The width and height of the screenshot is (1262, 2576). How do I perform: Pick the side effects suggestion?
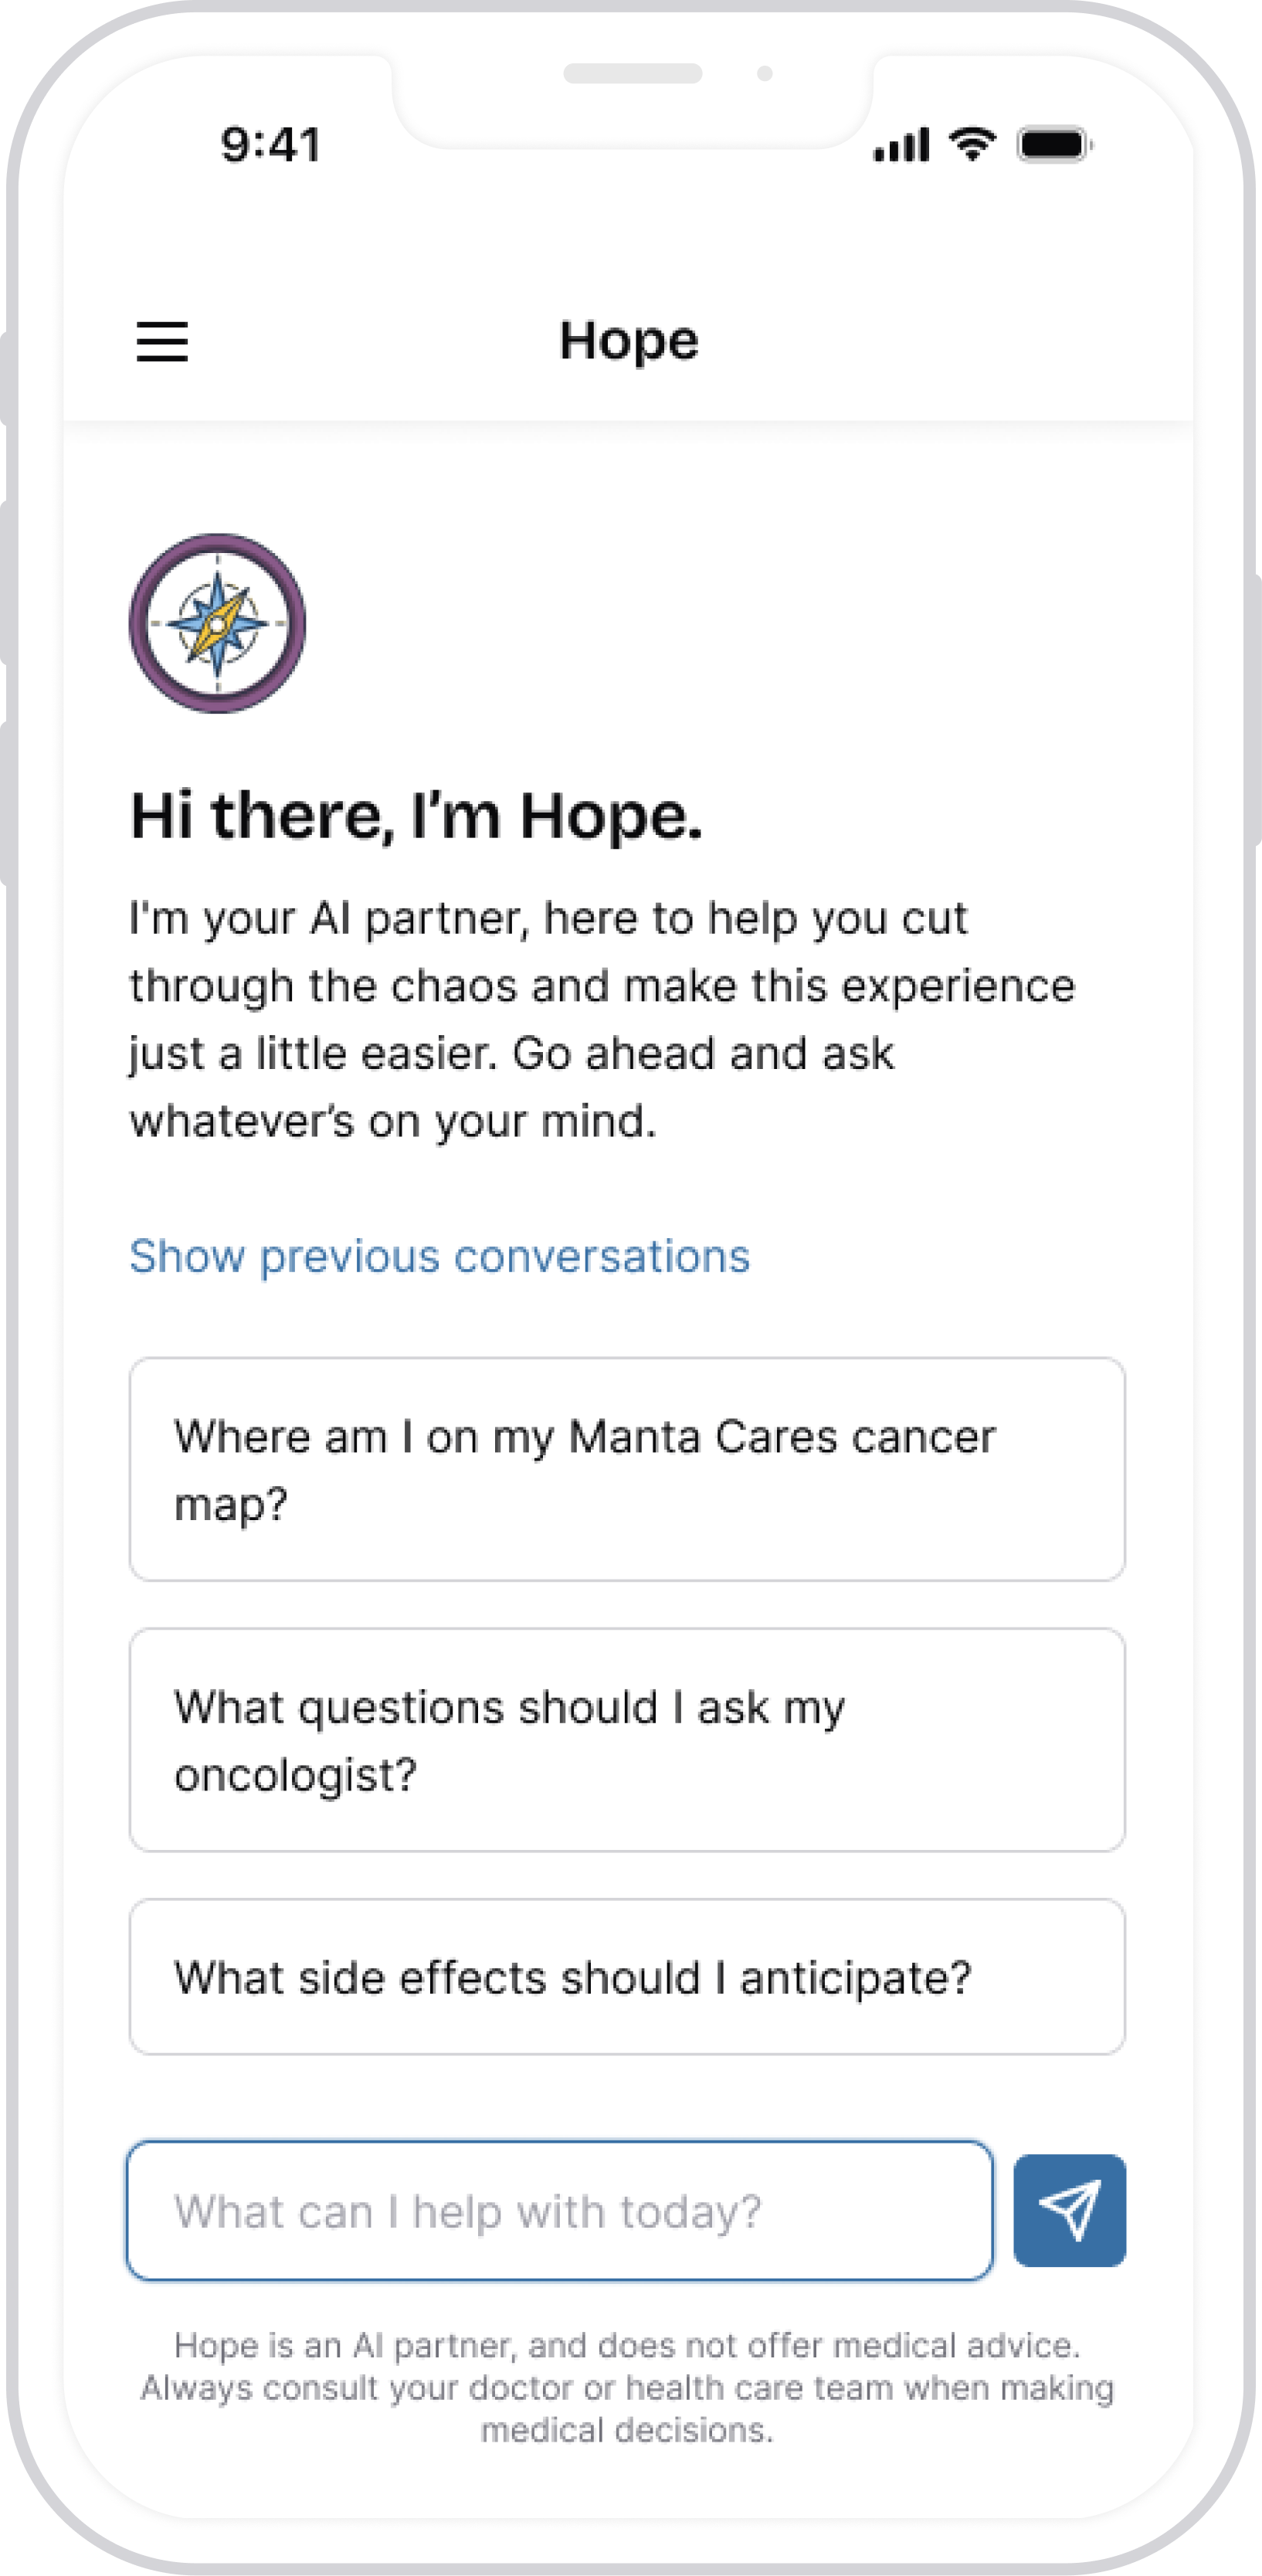click(x=627, y=1977)
